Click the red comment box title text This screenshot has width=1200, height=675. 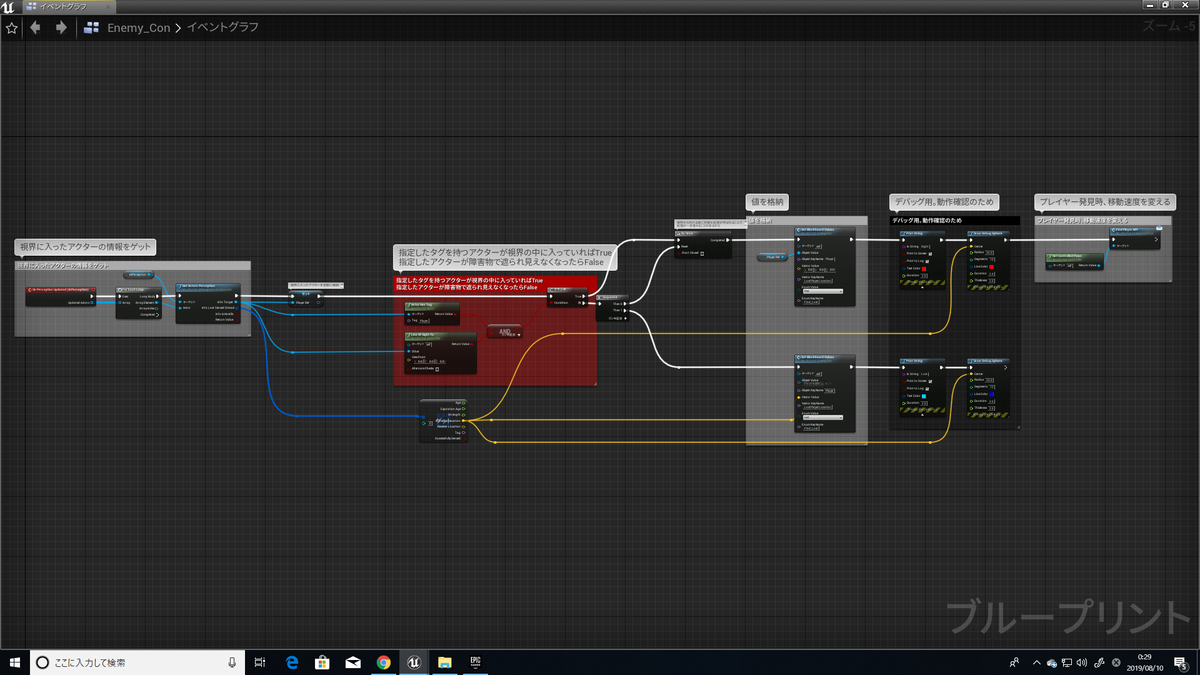pyautogui.click(x=470, y=283)
